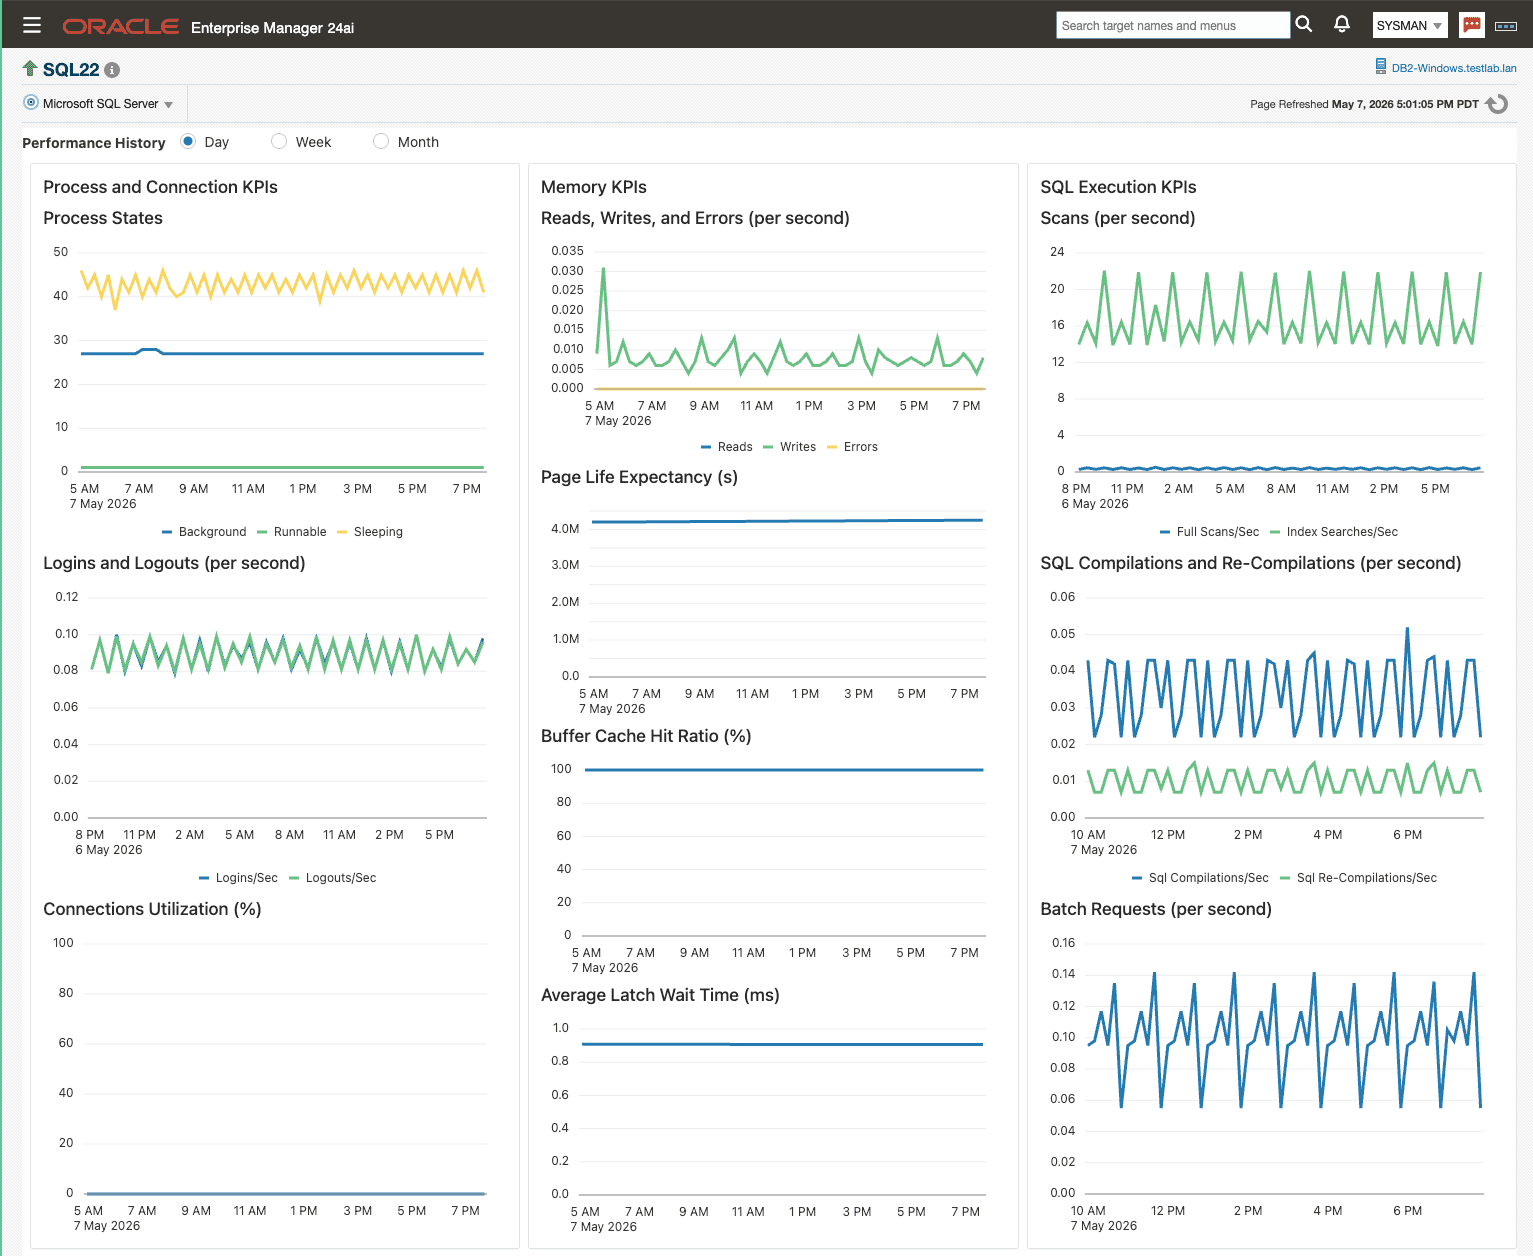Click the green target up-status arrow

coord(30,68)
